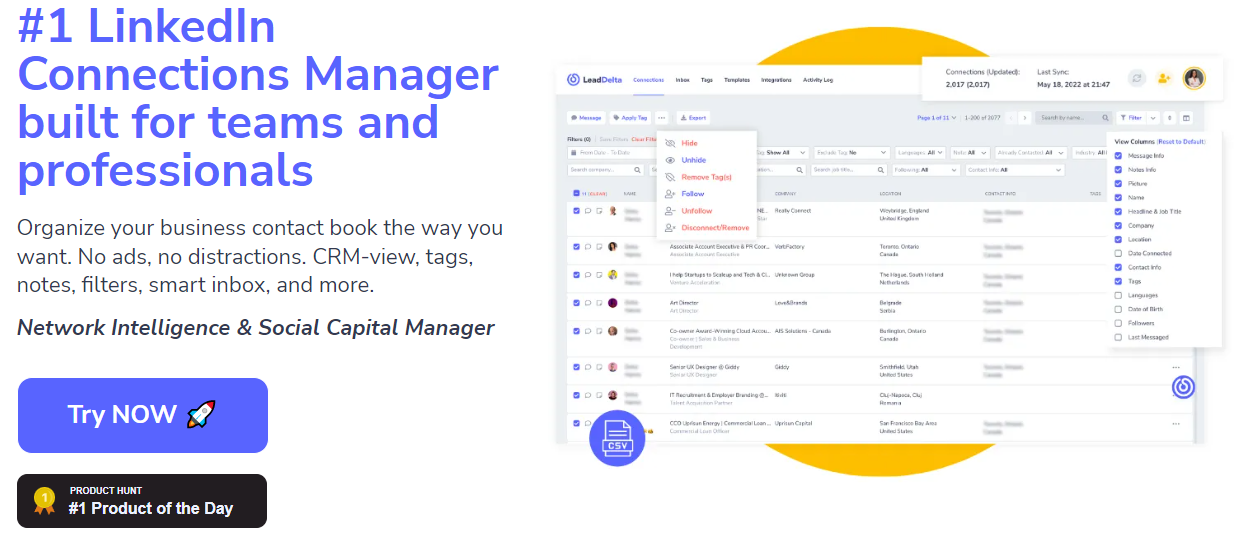Enable the Date Connected column checkbox

pyautogui.click(x=1118, y=254)
